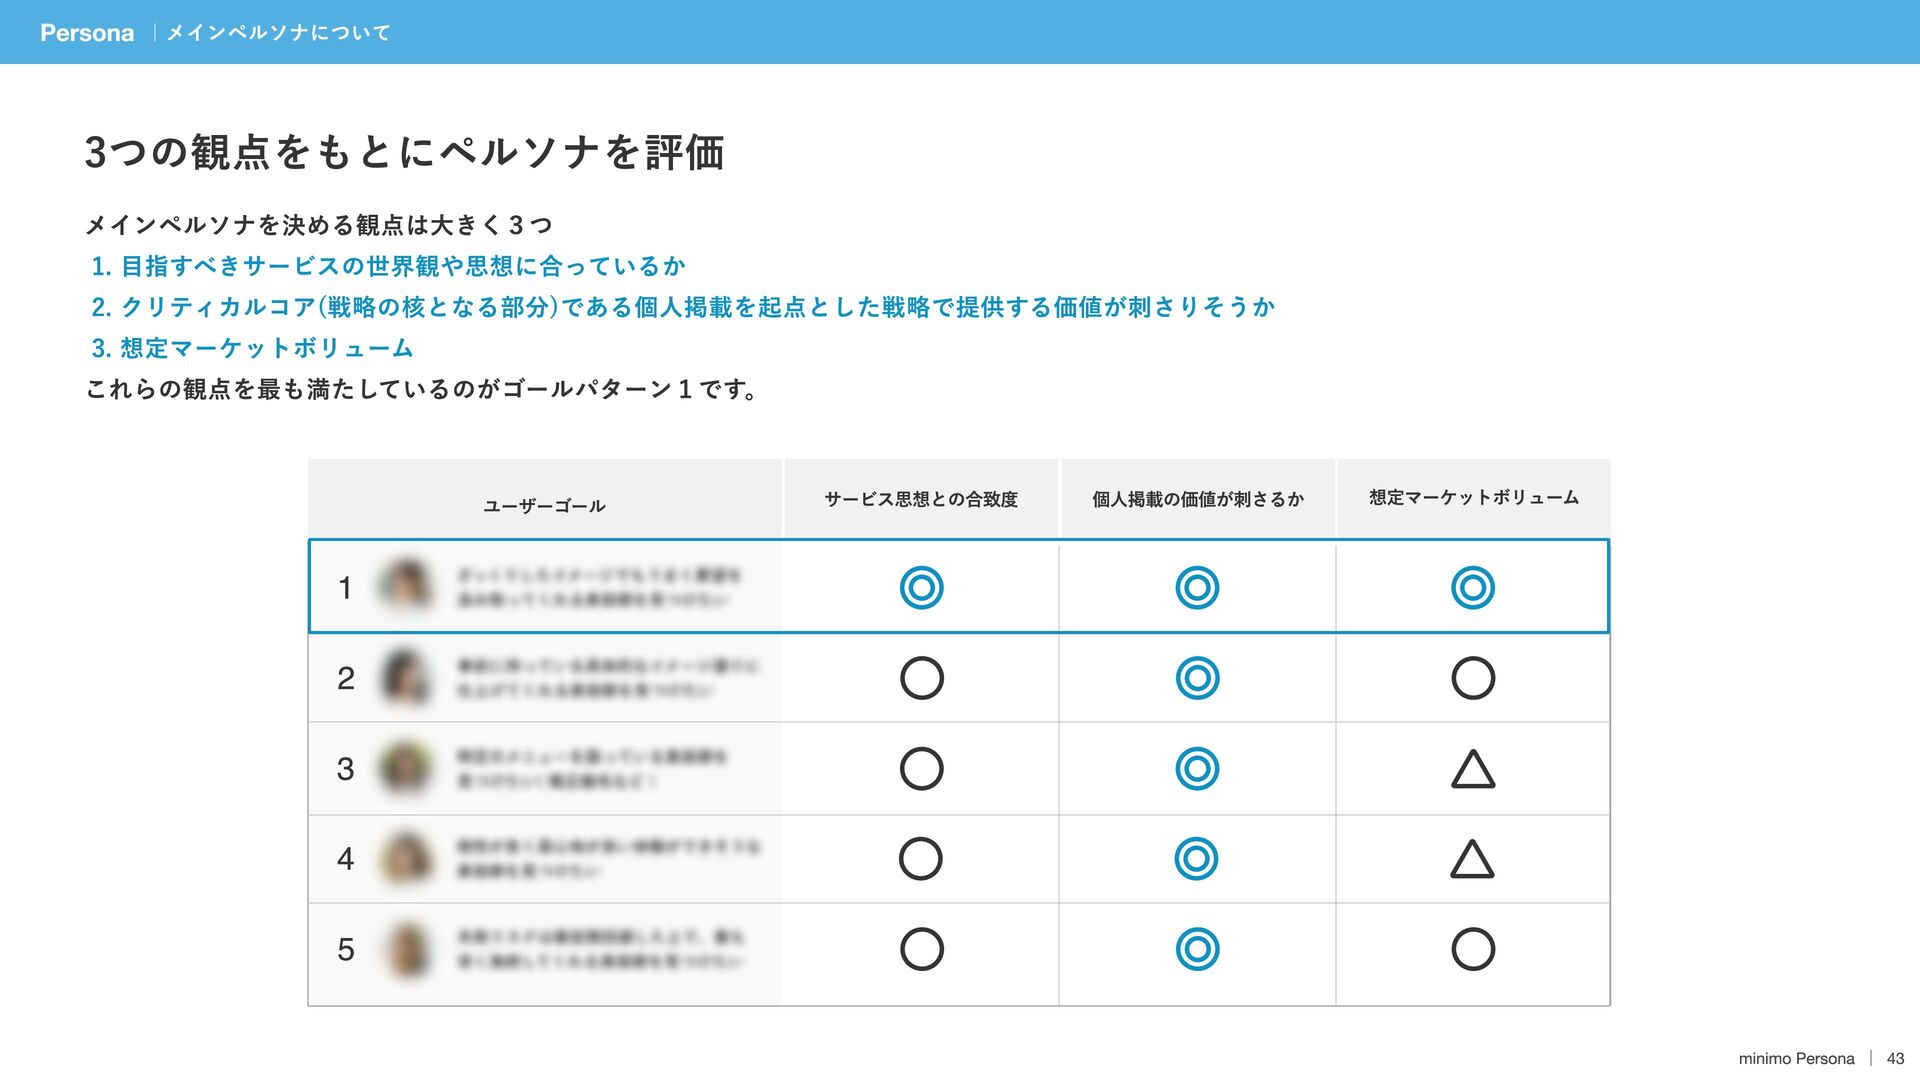Click row 5 double-circle under 個人掲載の価値が刺さるか

tap(1197, 949)
